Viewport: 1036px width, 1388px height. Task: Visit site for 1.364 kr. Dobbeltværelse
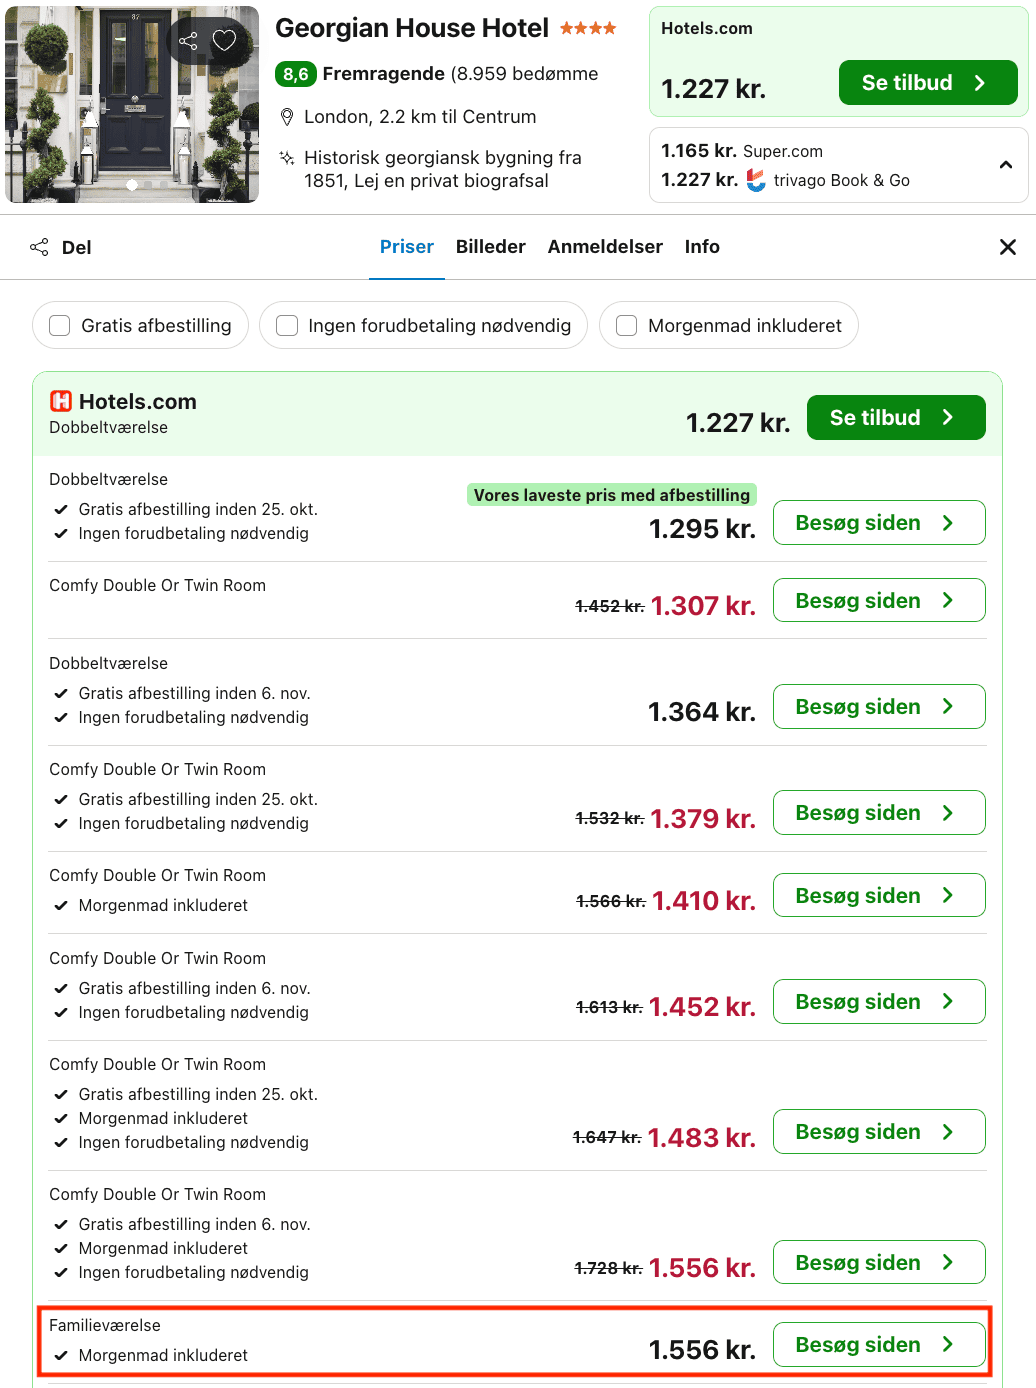(x=879, y=707)
